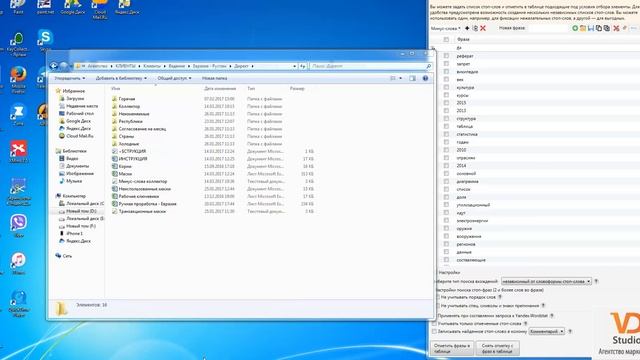Screen dimensions: 640x360
Task: Open the Минус-слова list dropdown
Action: point(445,29)
